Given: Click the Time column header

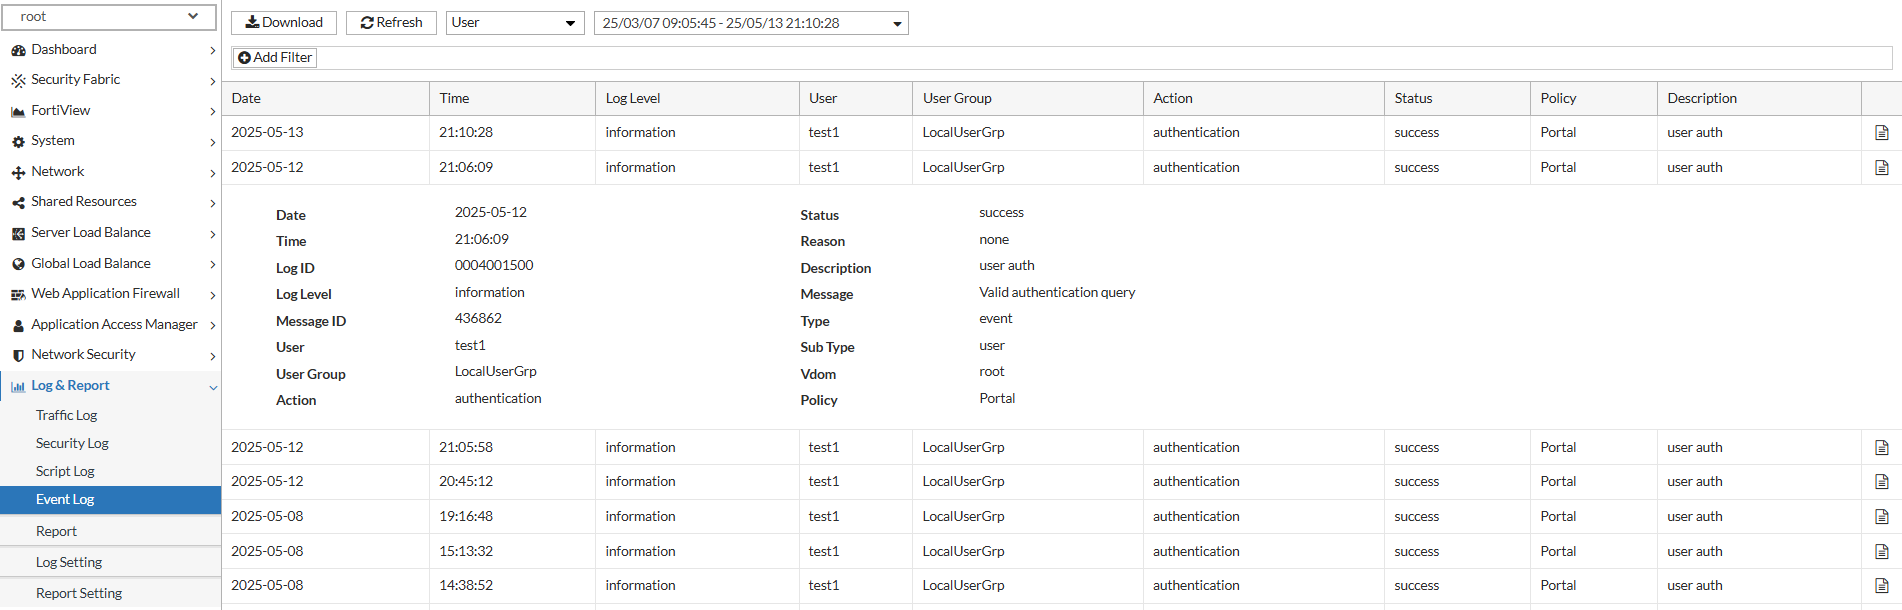Looking at the screenshot, I should point(454,99).
